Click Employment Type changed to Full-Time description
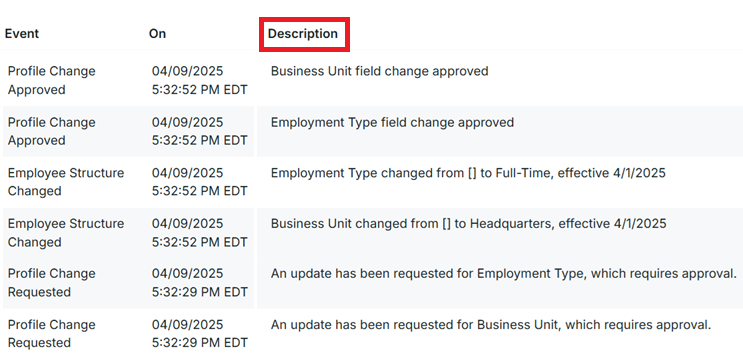Screen dimensions: 743x362 pyautogui.click(x=468, y=173)
